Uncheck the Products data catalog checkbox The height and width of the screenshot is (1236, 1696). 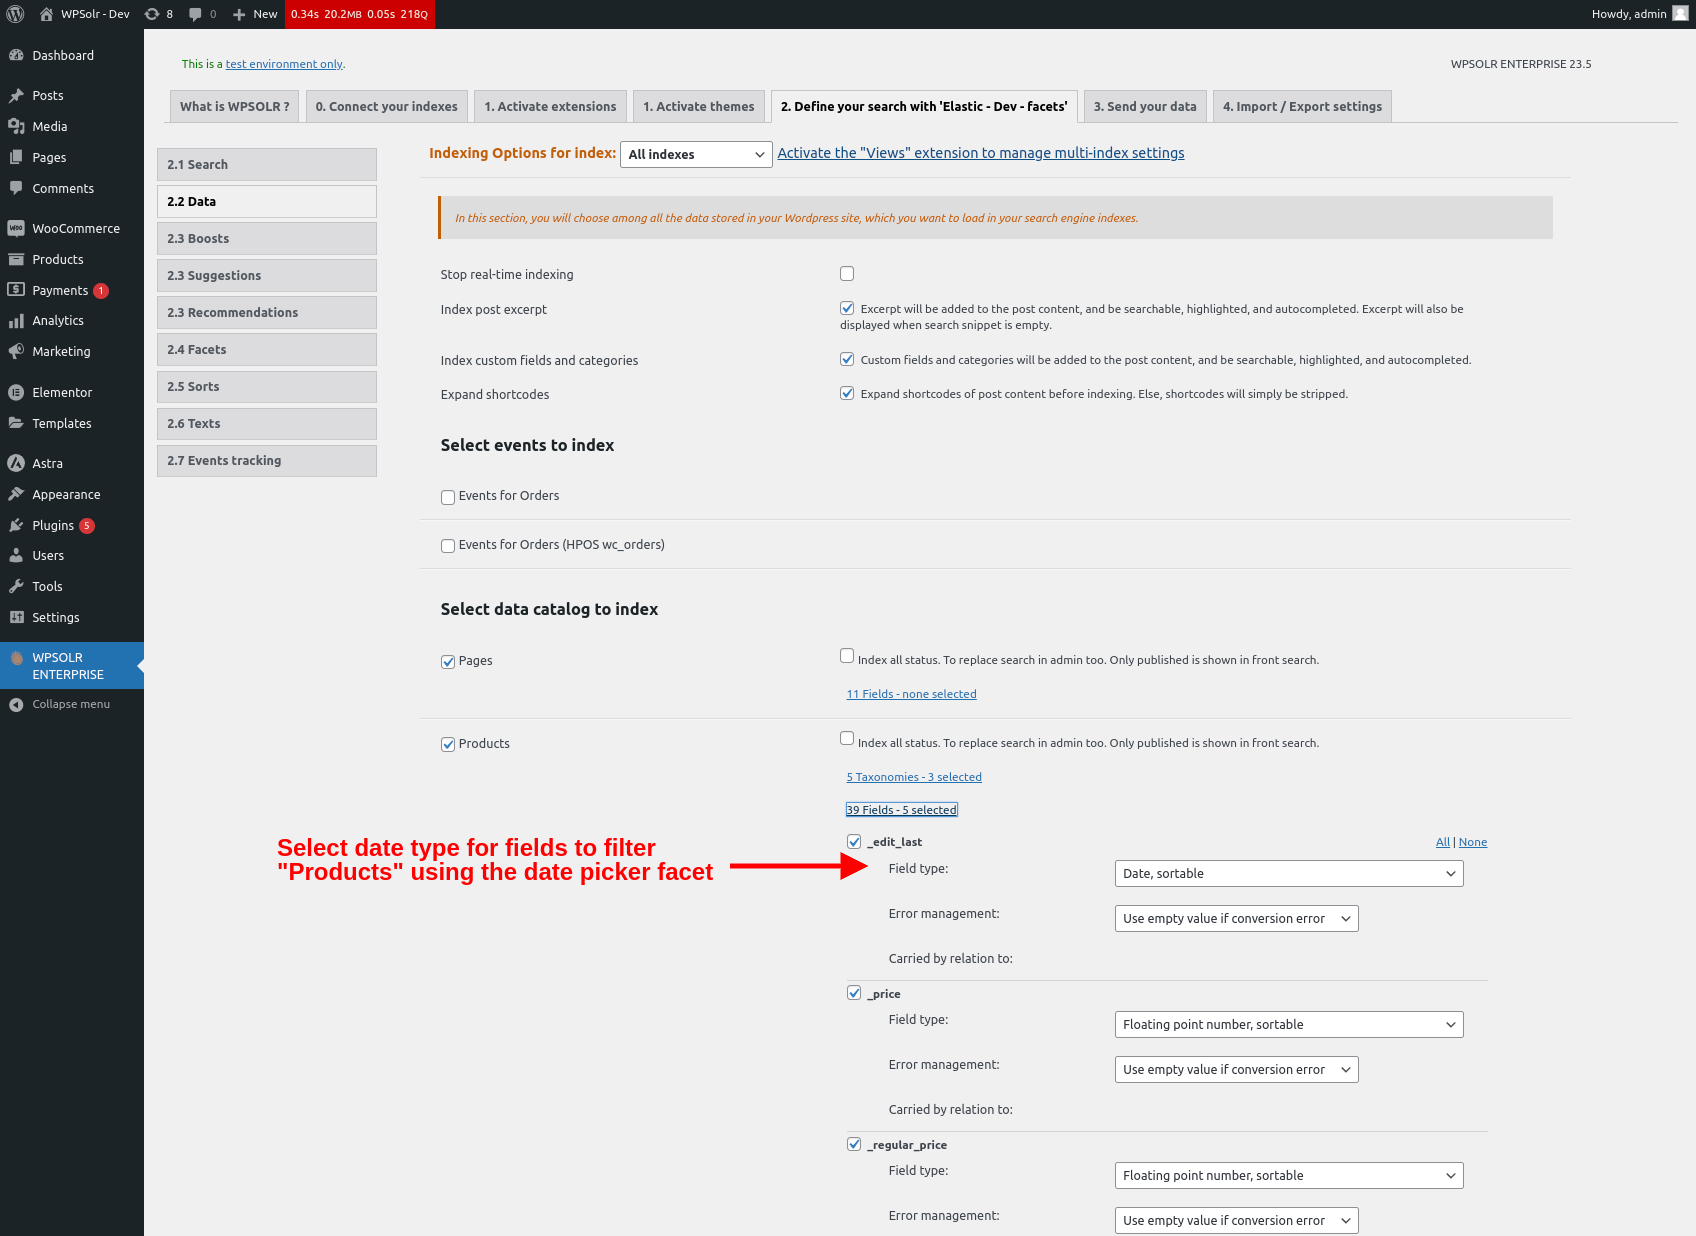pos(448,745)
